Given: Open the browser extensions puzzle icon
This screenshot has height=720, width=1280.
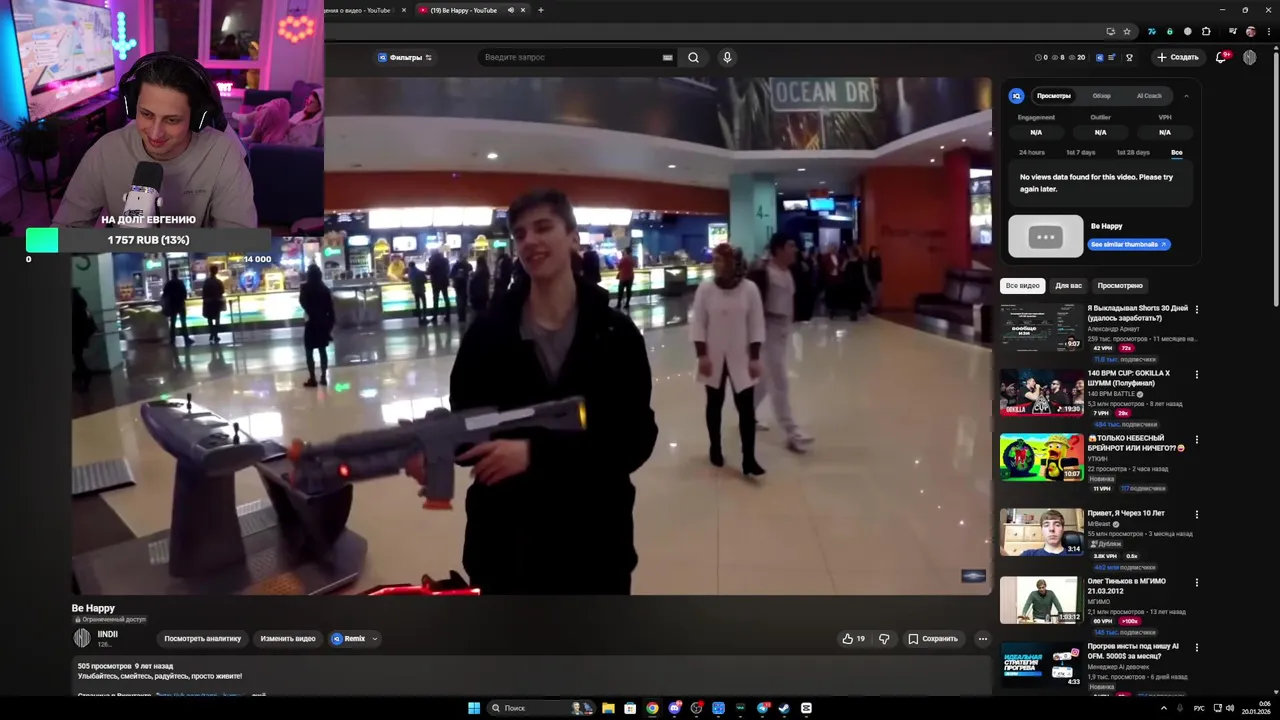Looking at the screenshot, I should pyautogui.click(x=1207, y=31).
